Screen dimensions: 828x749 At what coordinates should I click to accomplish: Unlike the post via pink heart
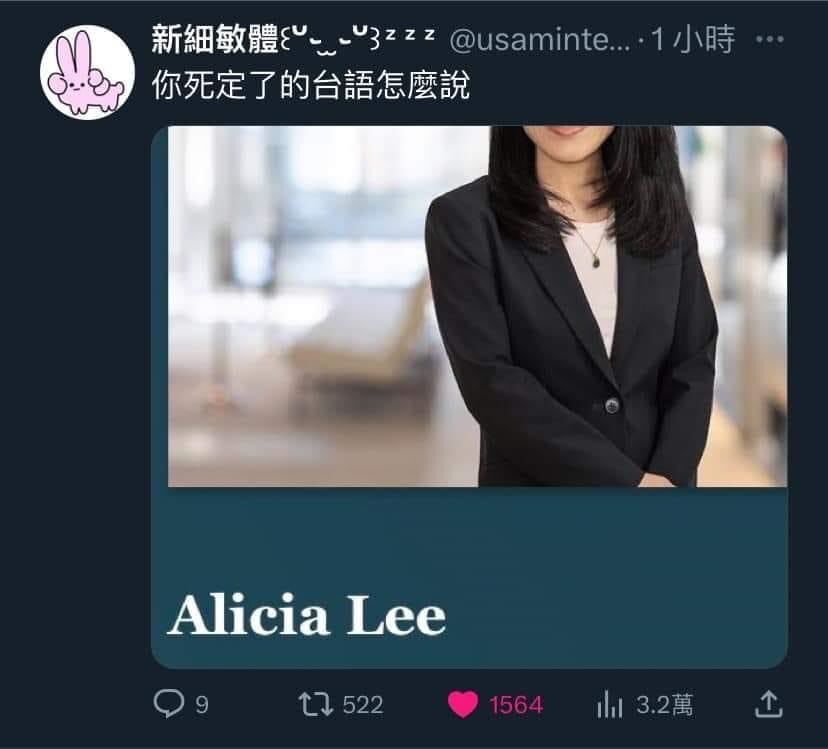click(463, 704)
